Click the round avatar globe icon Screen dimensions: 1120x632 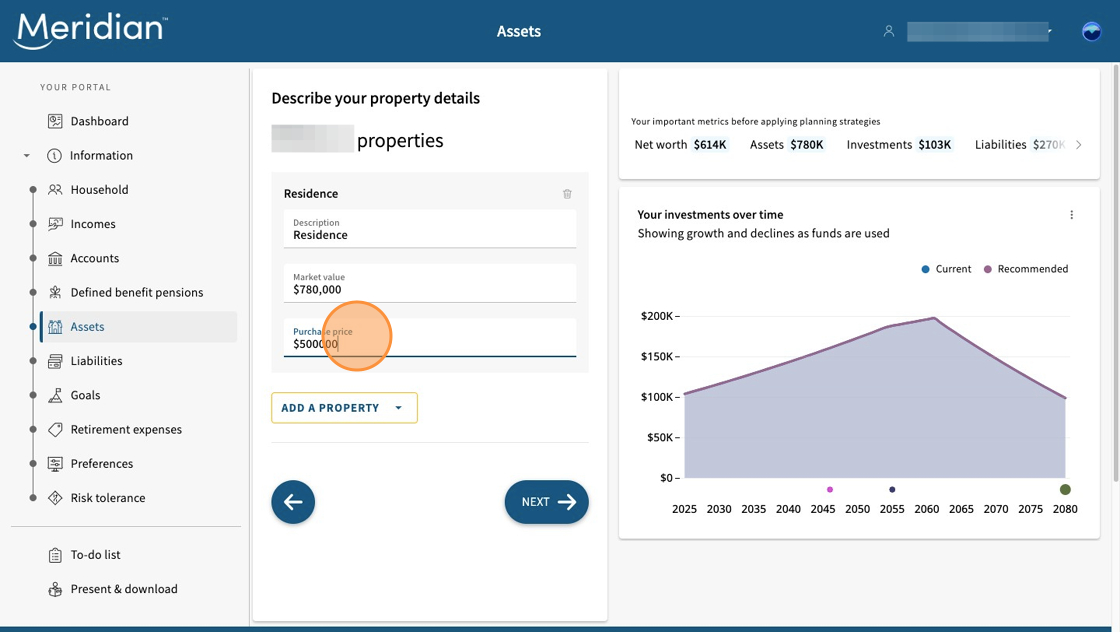1091,31
